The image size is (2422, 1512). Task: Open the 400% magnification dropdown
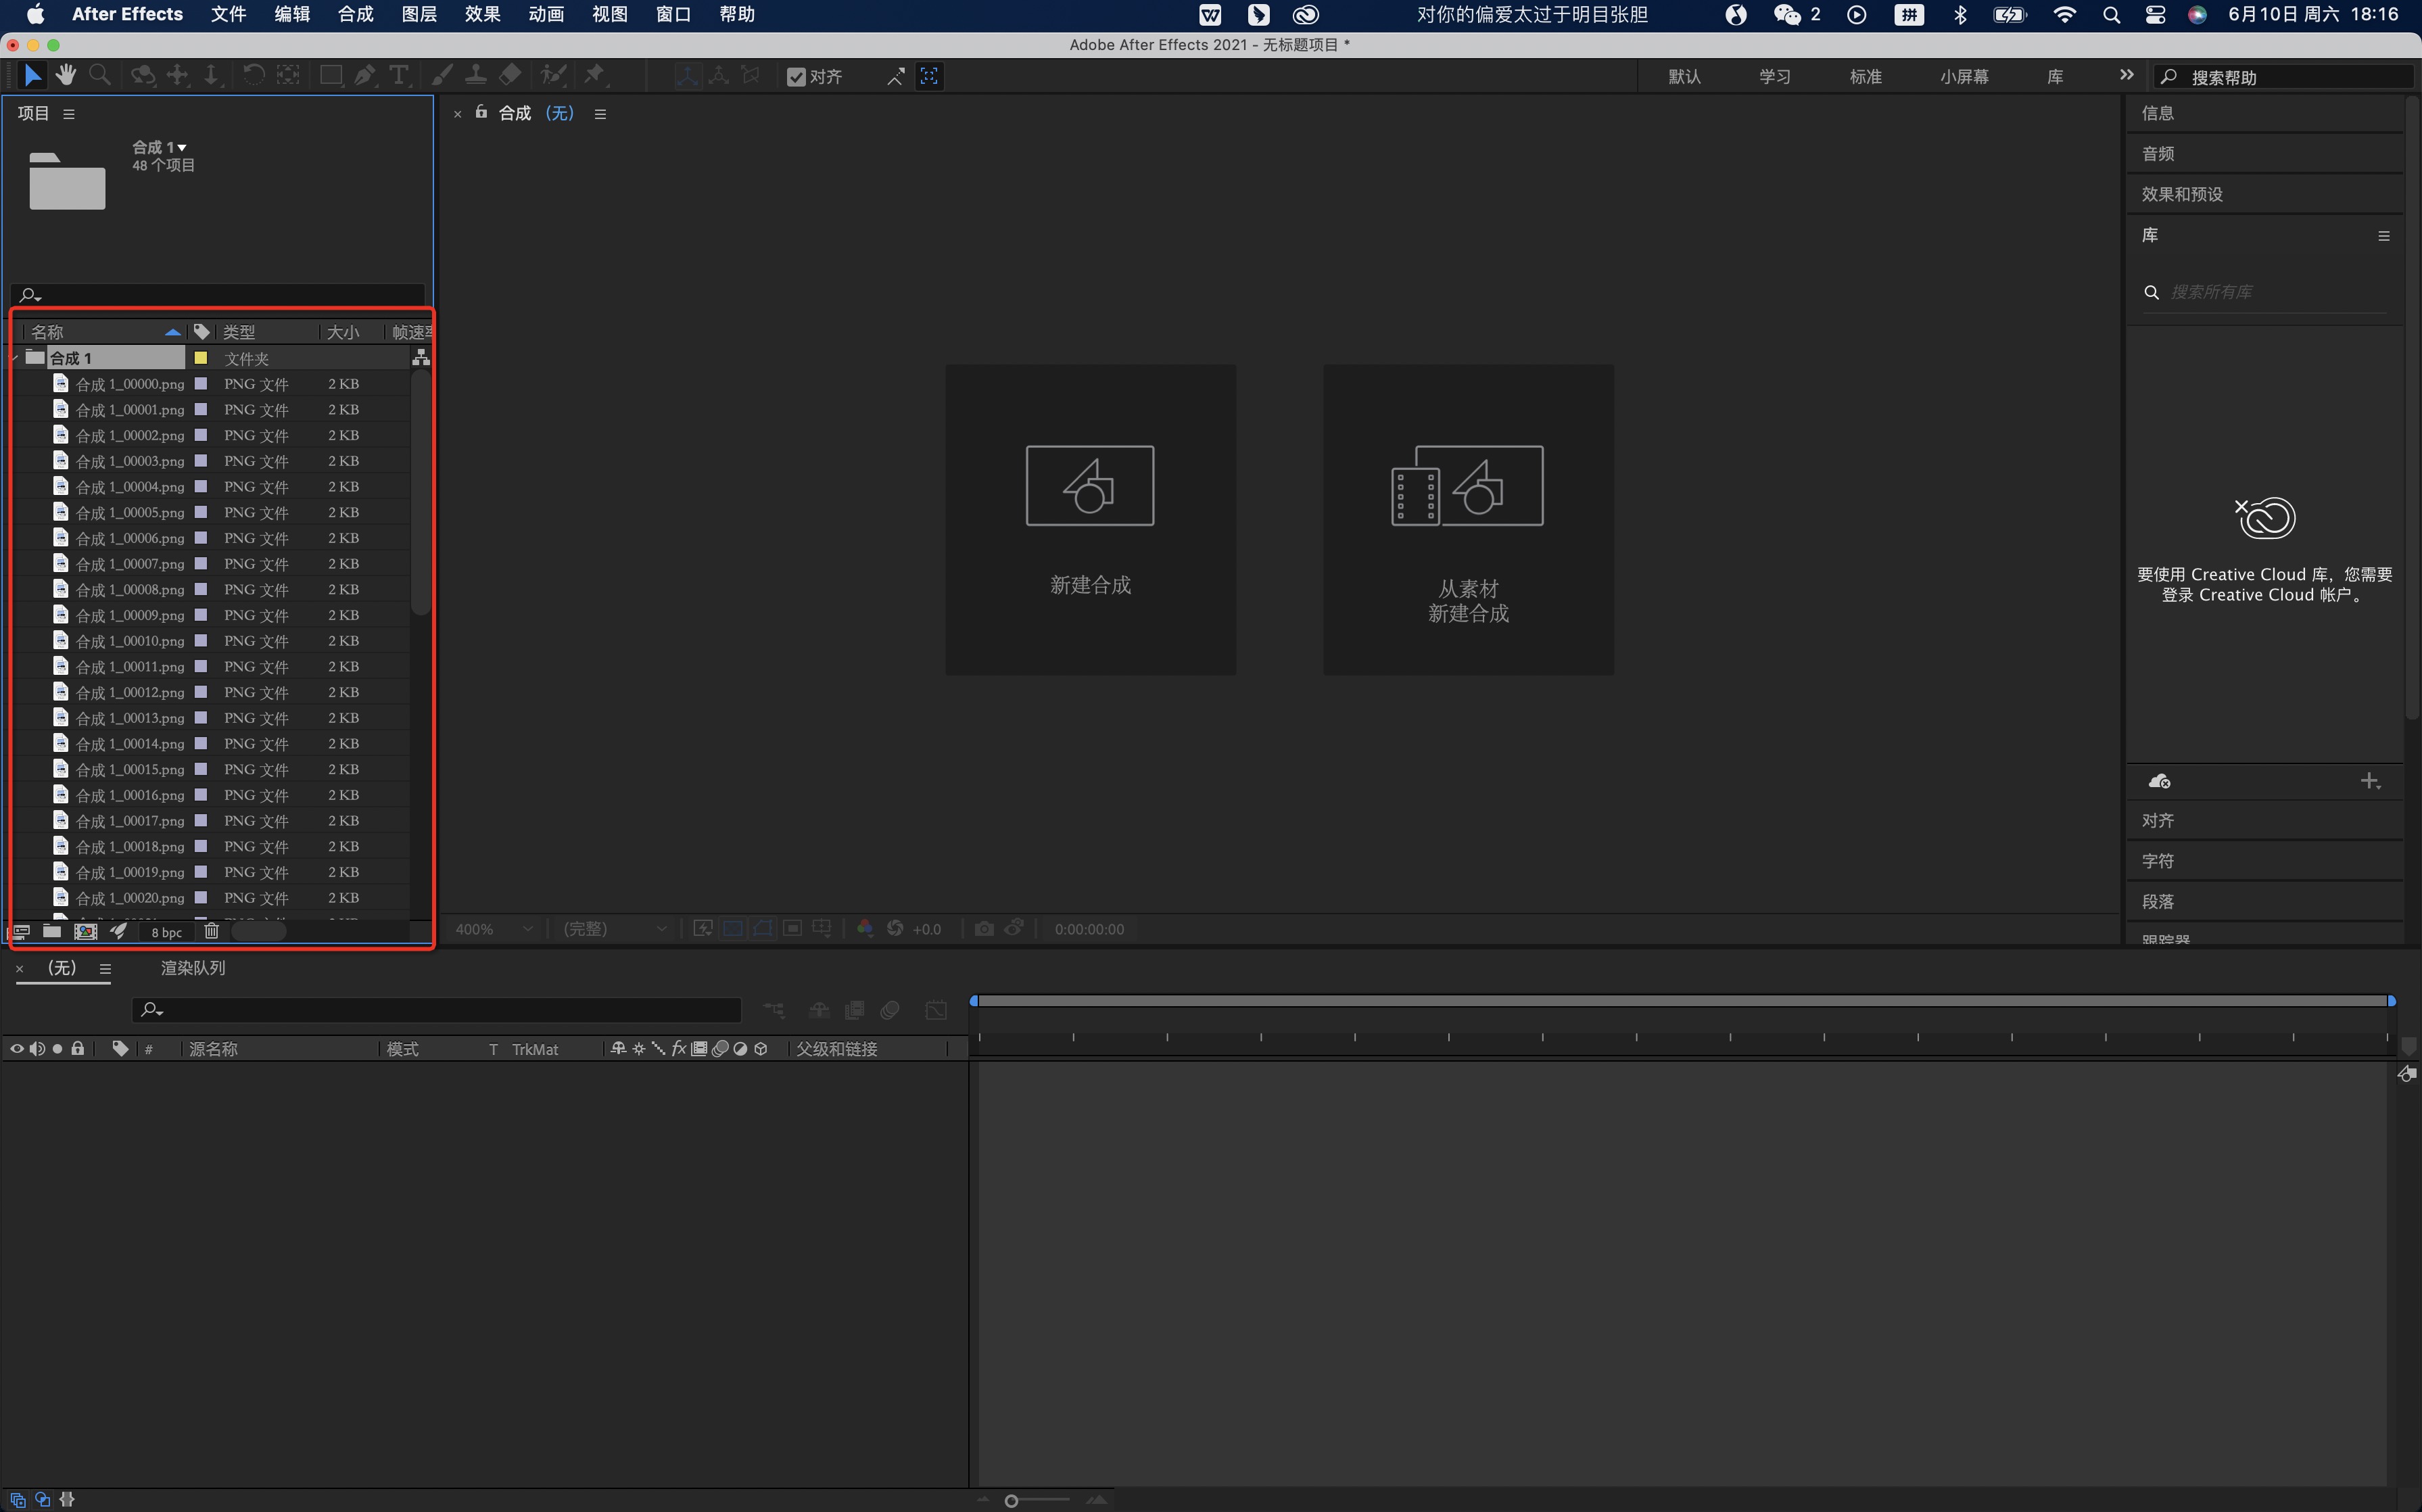494,929
